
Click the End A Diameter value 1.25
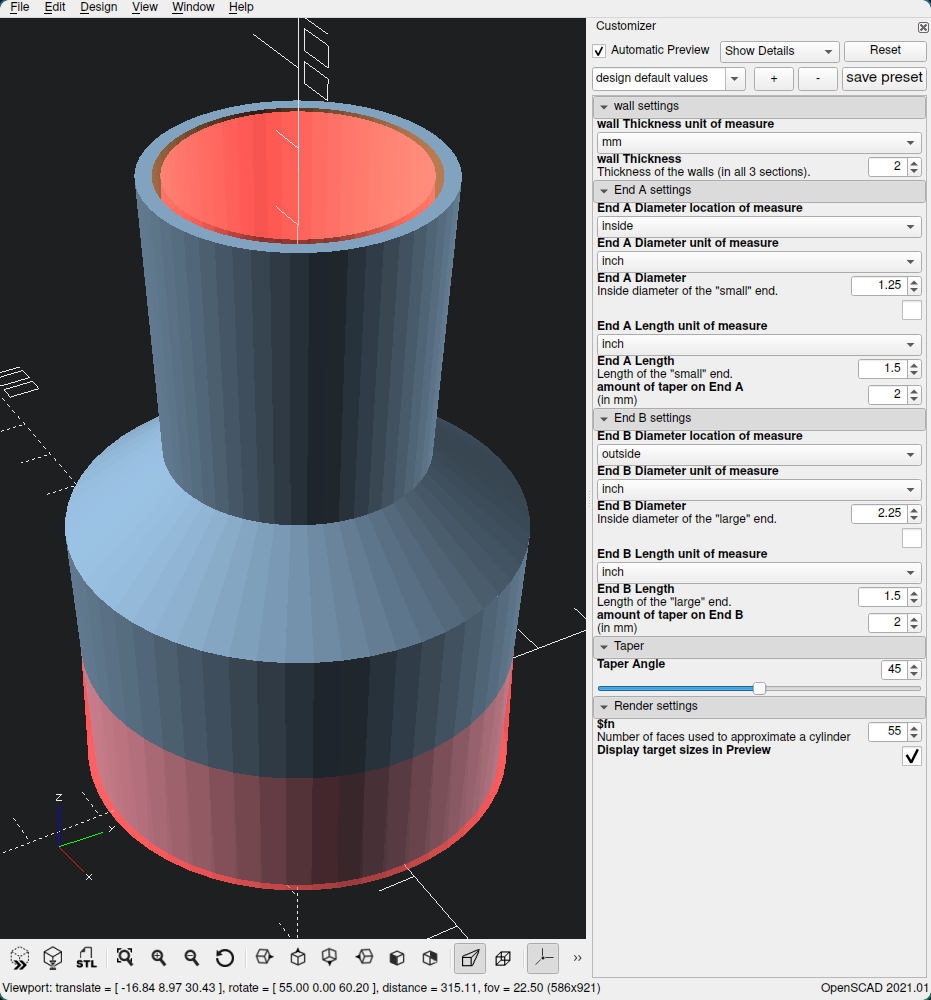879,286
